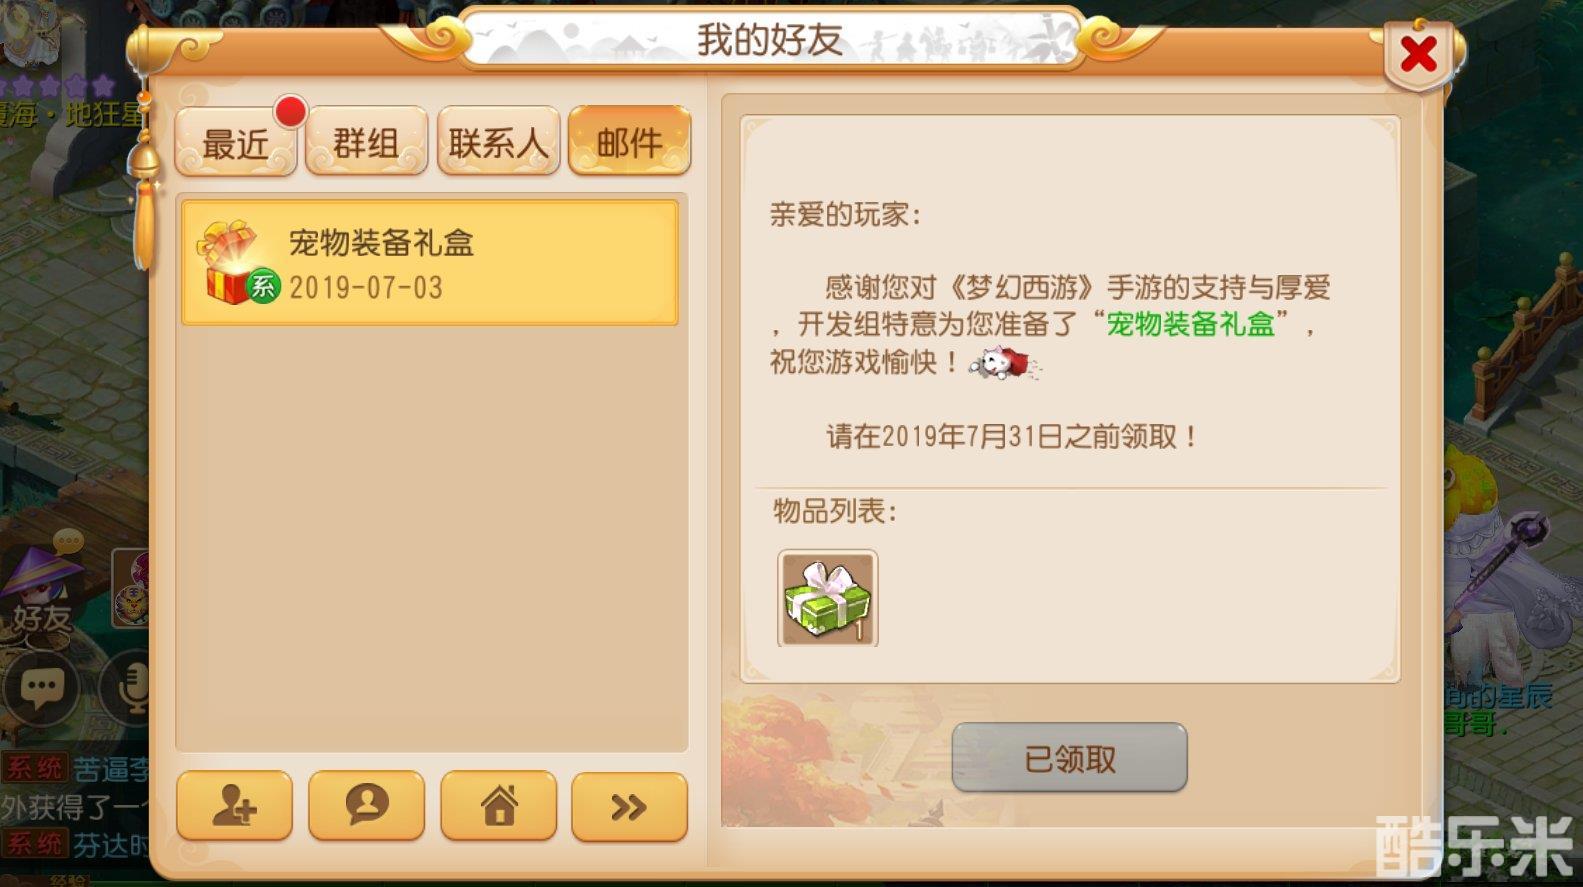Open the green gift box item
Screen dimensions: 1583x887
(828, 598)
